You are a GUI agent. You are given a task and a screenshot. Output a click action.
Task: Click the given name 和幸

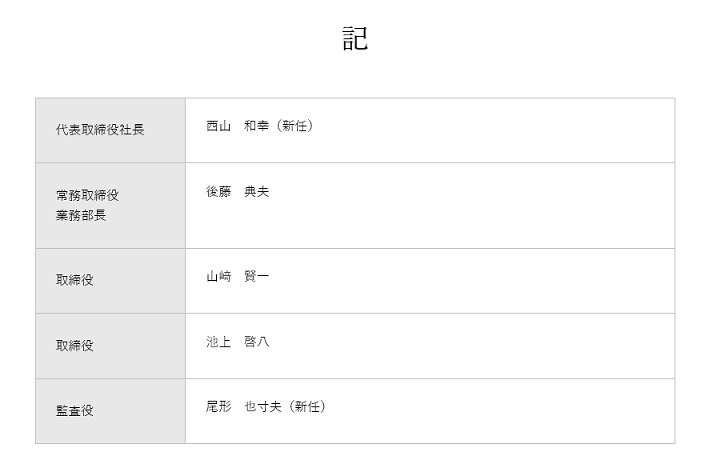tap(256, 127)
